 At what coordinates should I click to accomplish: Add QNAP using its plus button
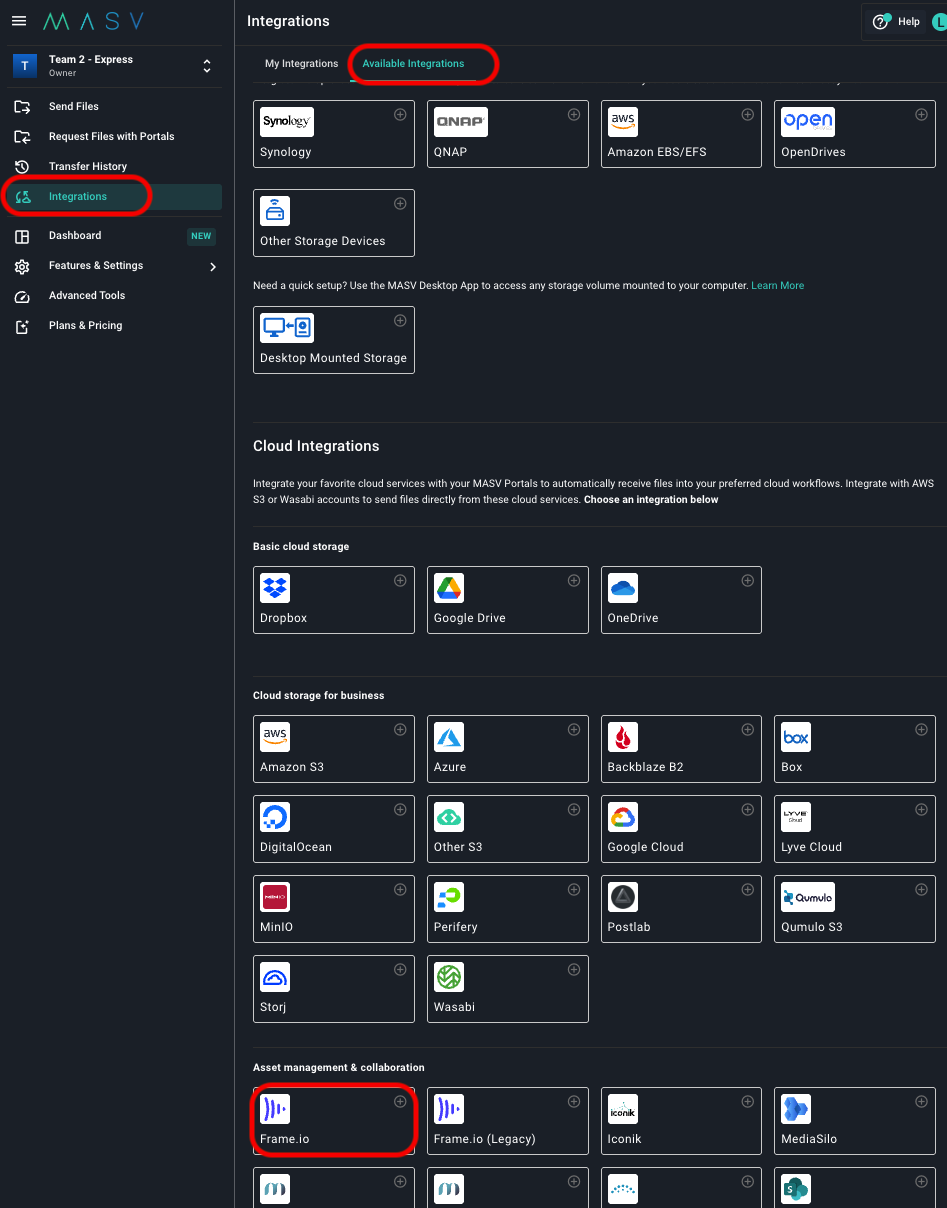coord(574,114)
